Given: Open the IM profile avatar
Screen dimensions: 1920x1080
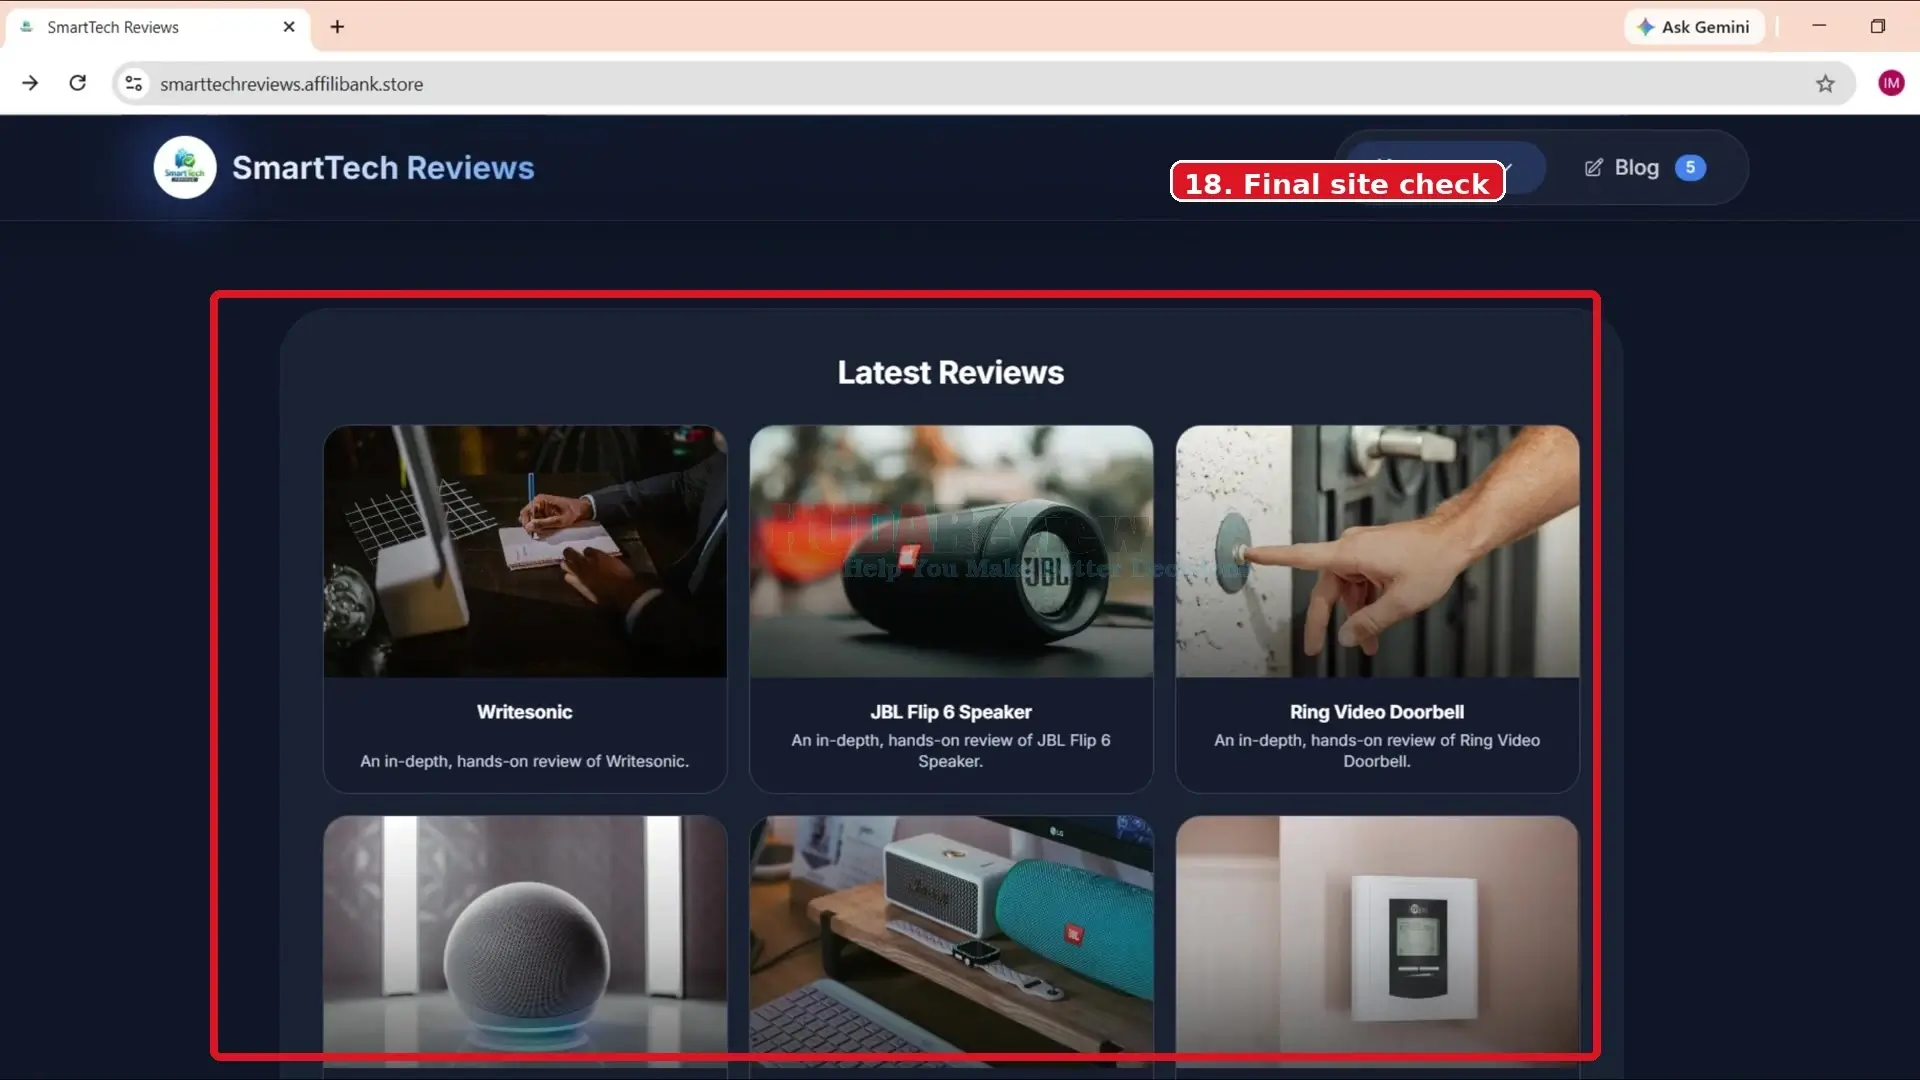Looking at the screenshot, I should 1890,84.
